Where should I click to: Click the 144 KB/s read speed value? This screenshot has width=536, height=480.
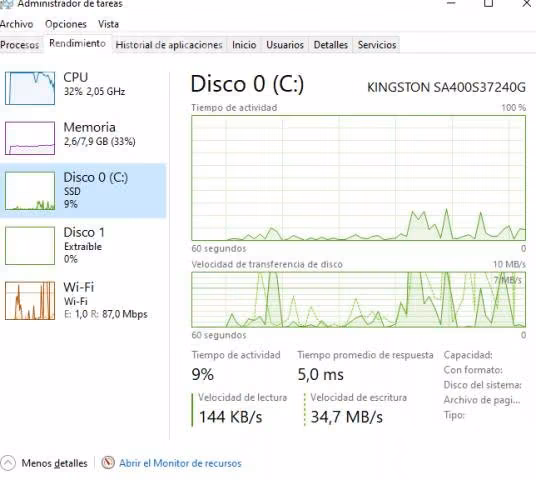[230, 417]
